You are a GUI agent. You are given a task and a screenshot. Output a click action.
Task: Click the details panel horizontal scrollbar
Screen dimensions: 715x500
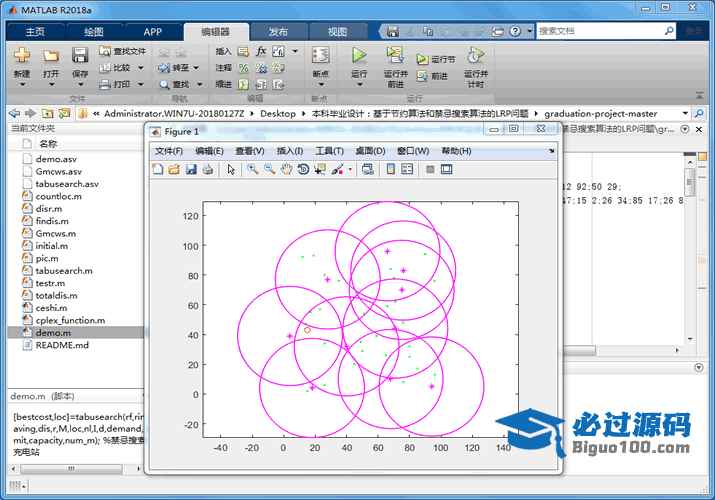pyautogui.click(x=71, y=469)
